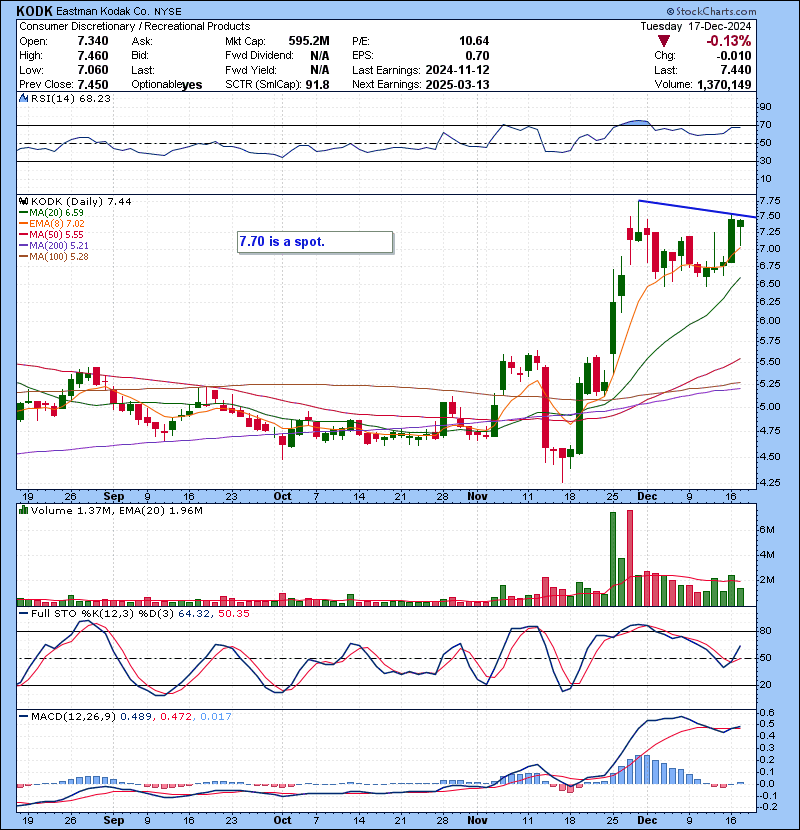Click the 4.25 price axis label
The image size is (800, 830).
(769, 483)
